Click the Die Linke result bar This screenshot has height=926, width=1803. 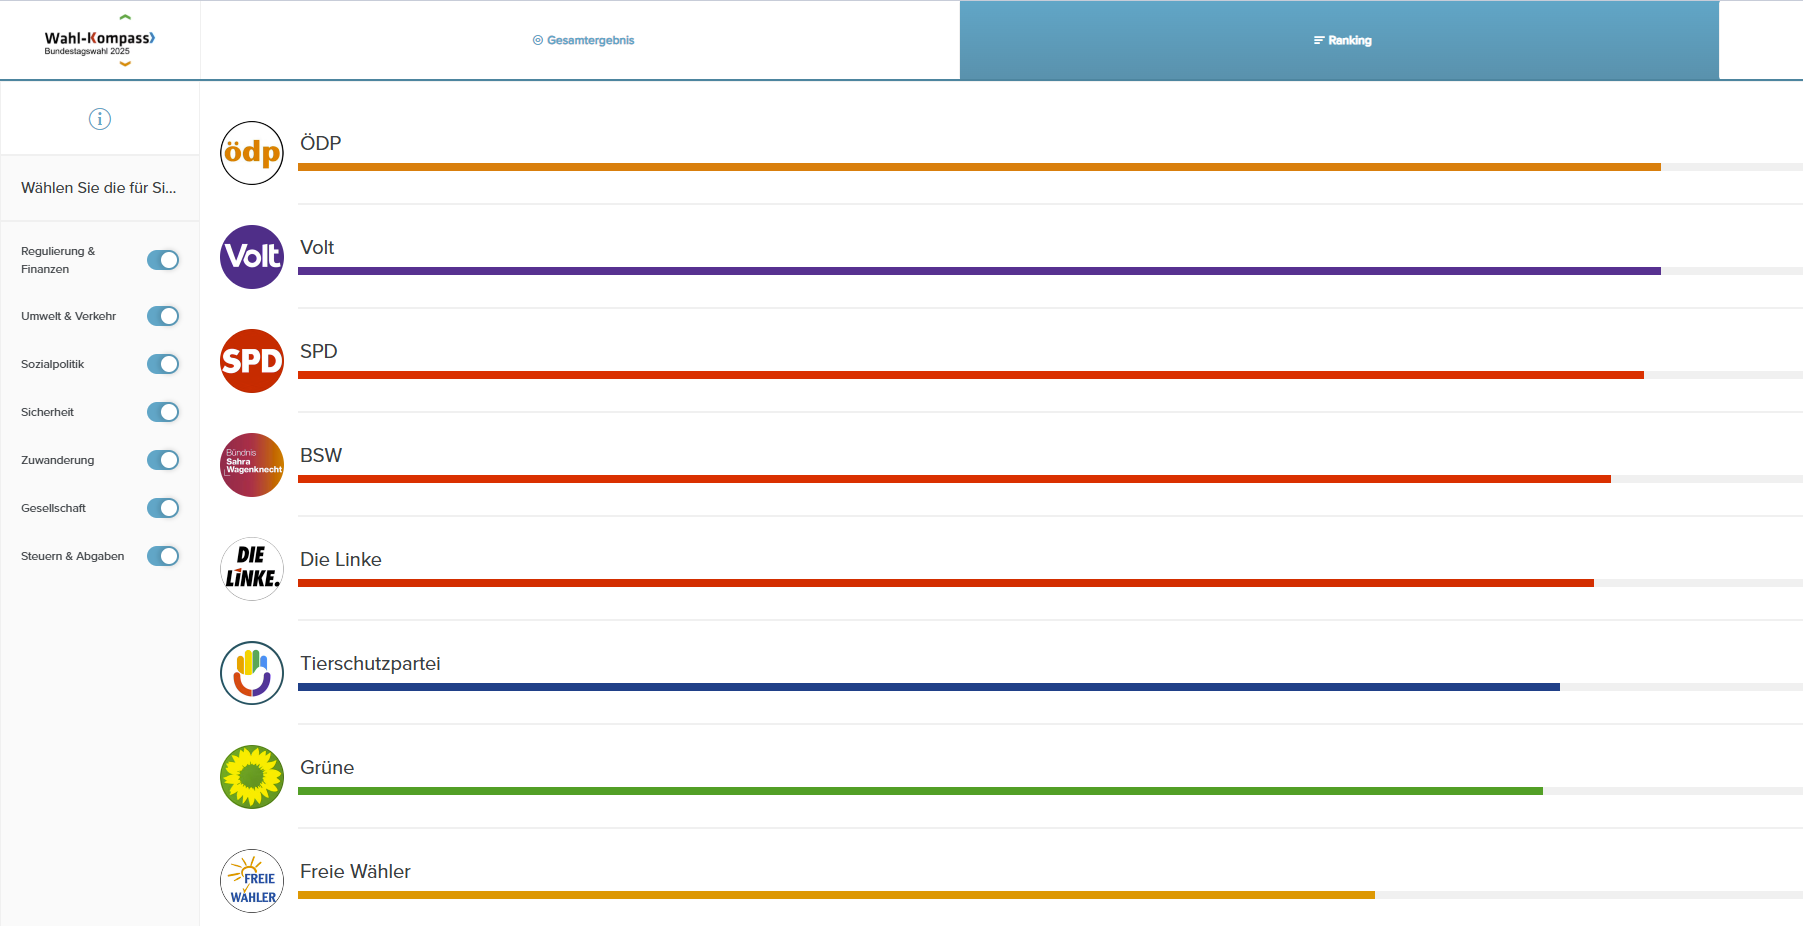point(946,583)
